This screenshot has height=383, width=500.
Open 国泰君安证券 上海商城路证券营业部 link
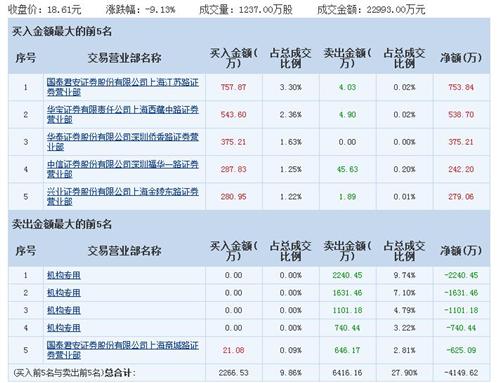click(122, 350)
